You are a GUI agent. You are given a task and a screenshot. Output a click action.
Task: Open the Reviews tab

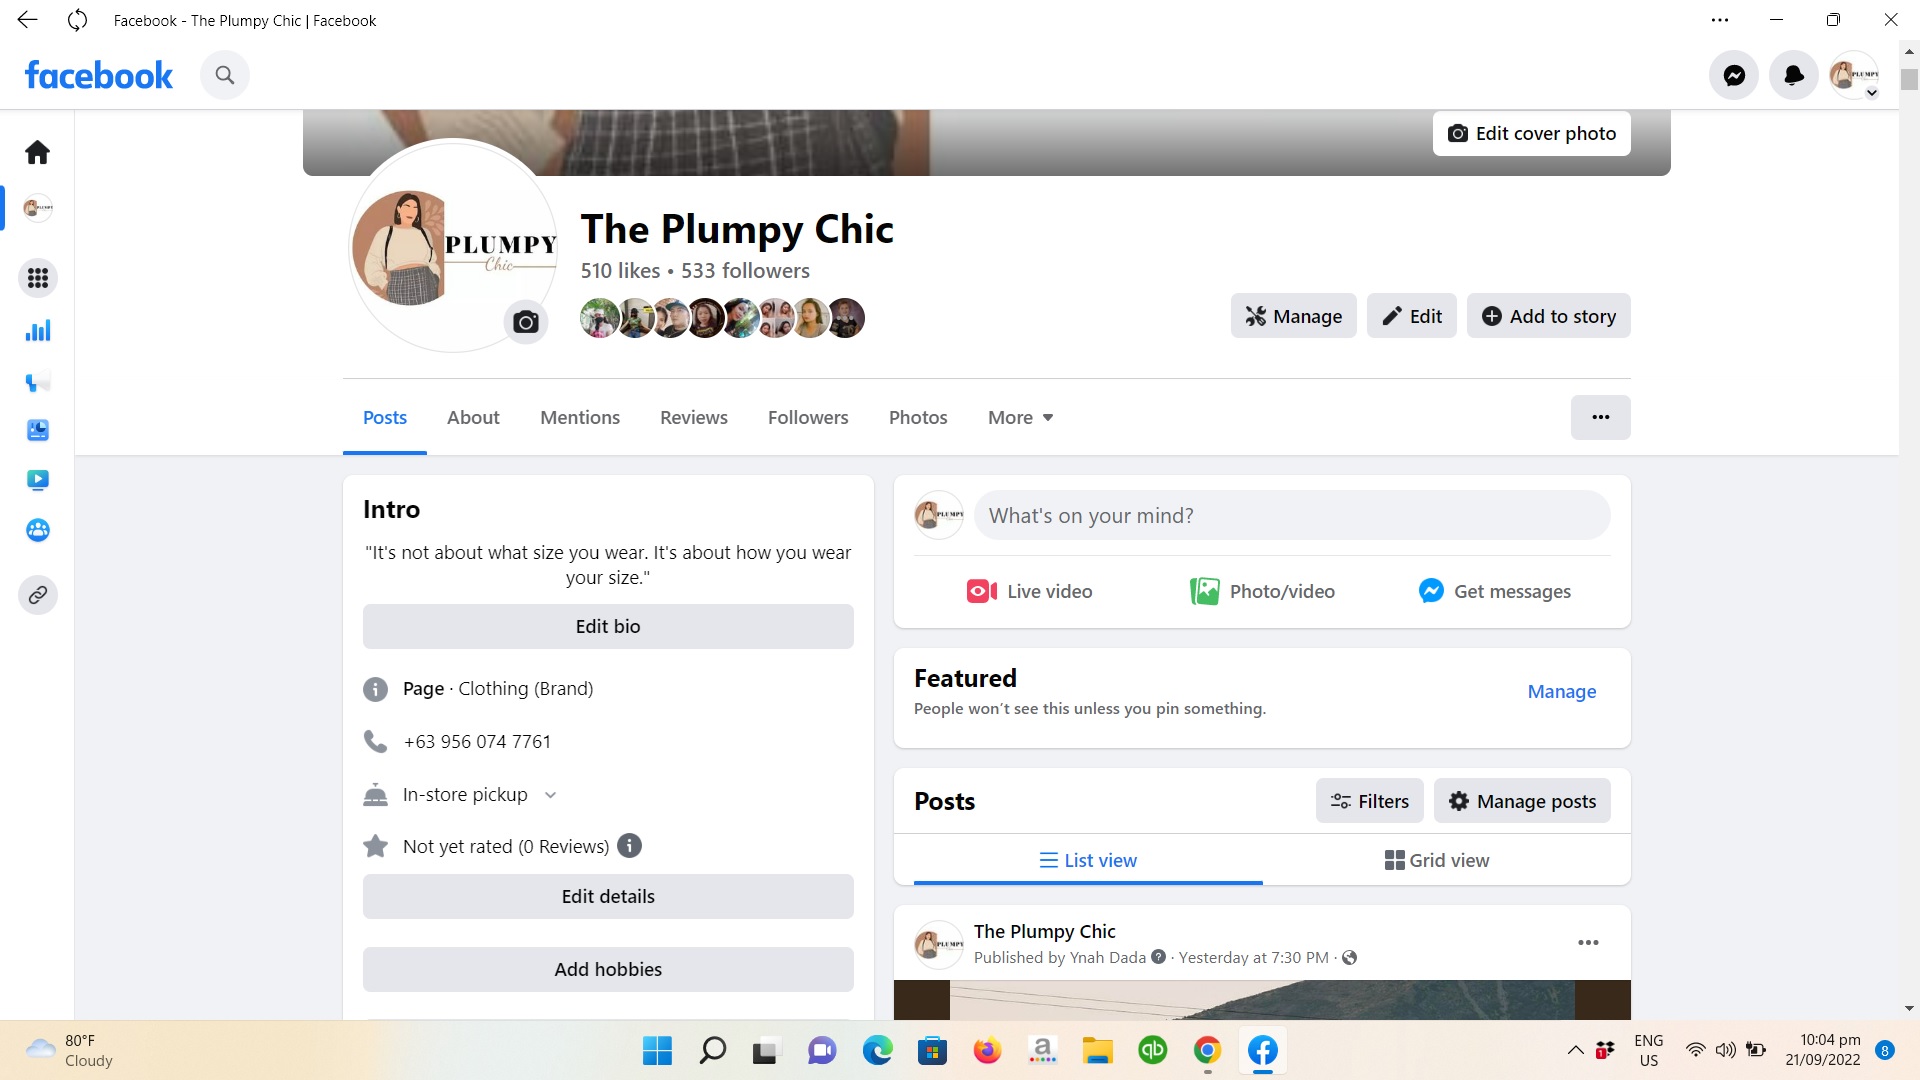click(693, 417)
